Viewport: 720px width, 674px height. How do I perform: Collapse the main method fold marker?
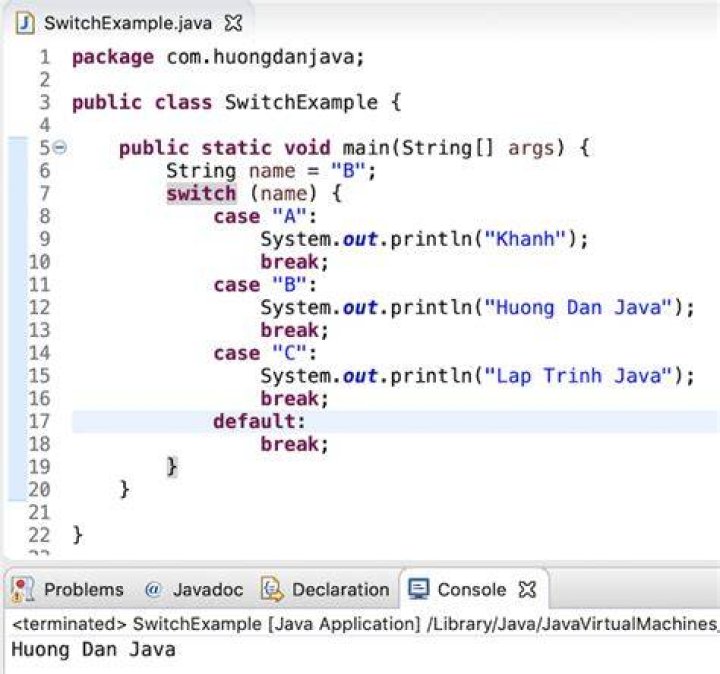pos(60,147)
